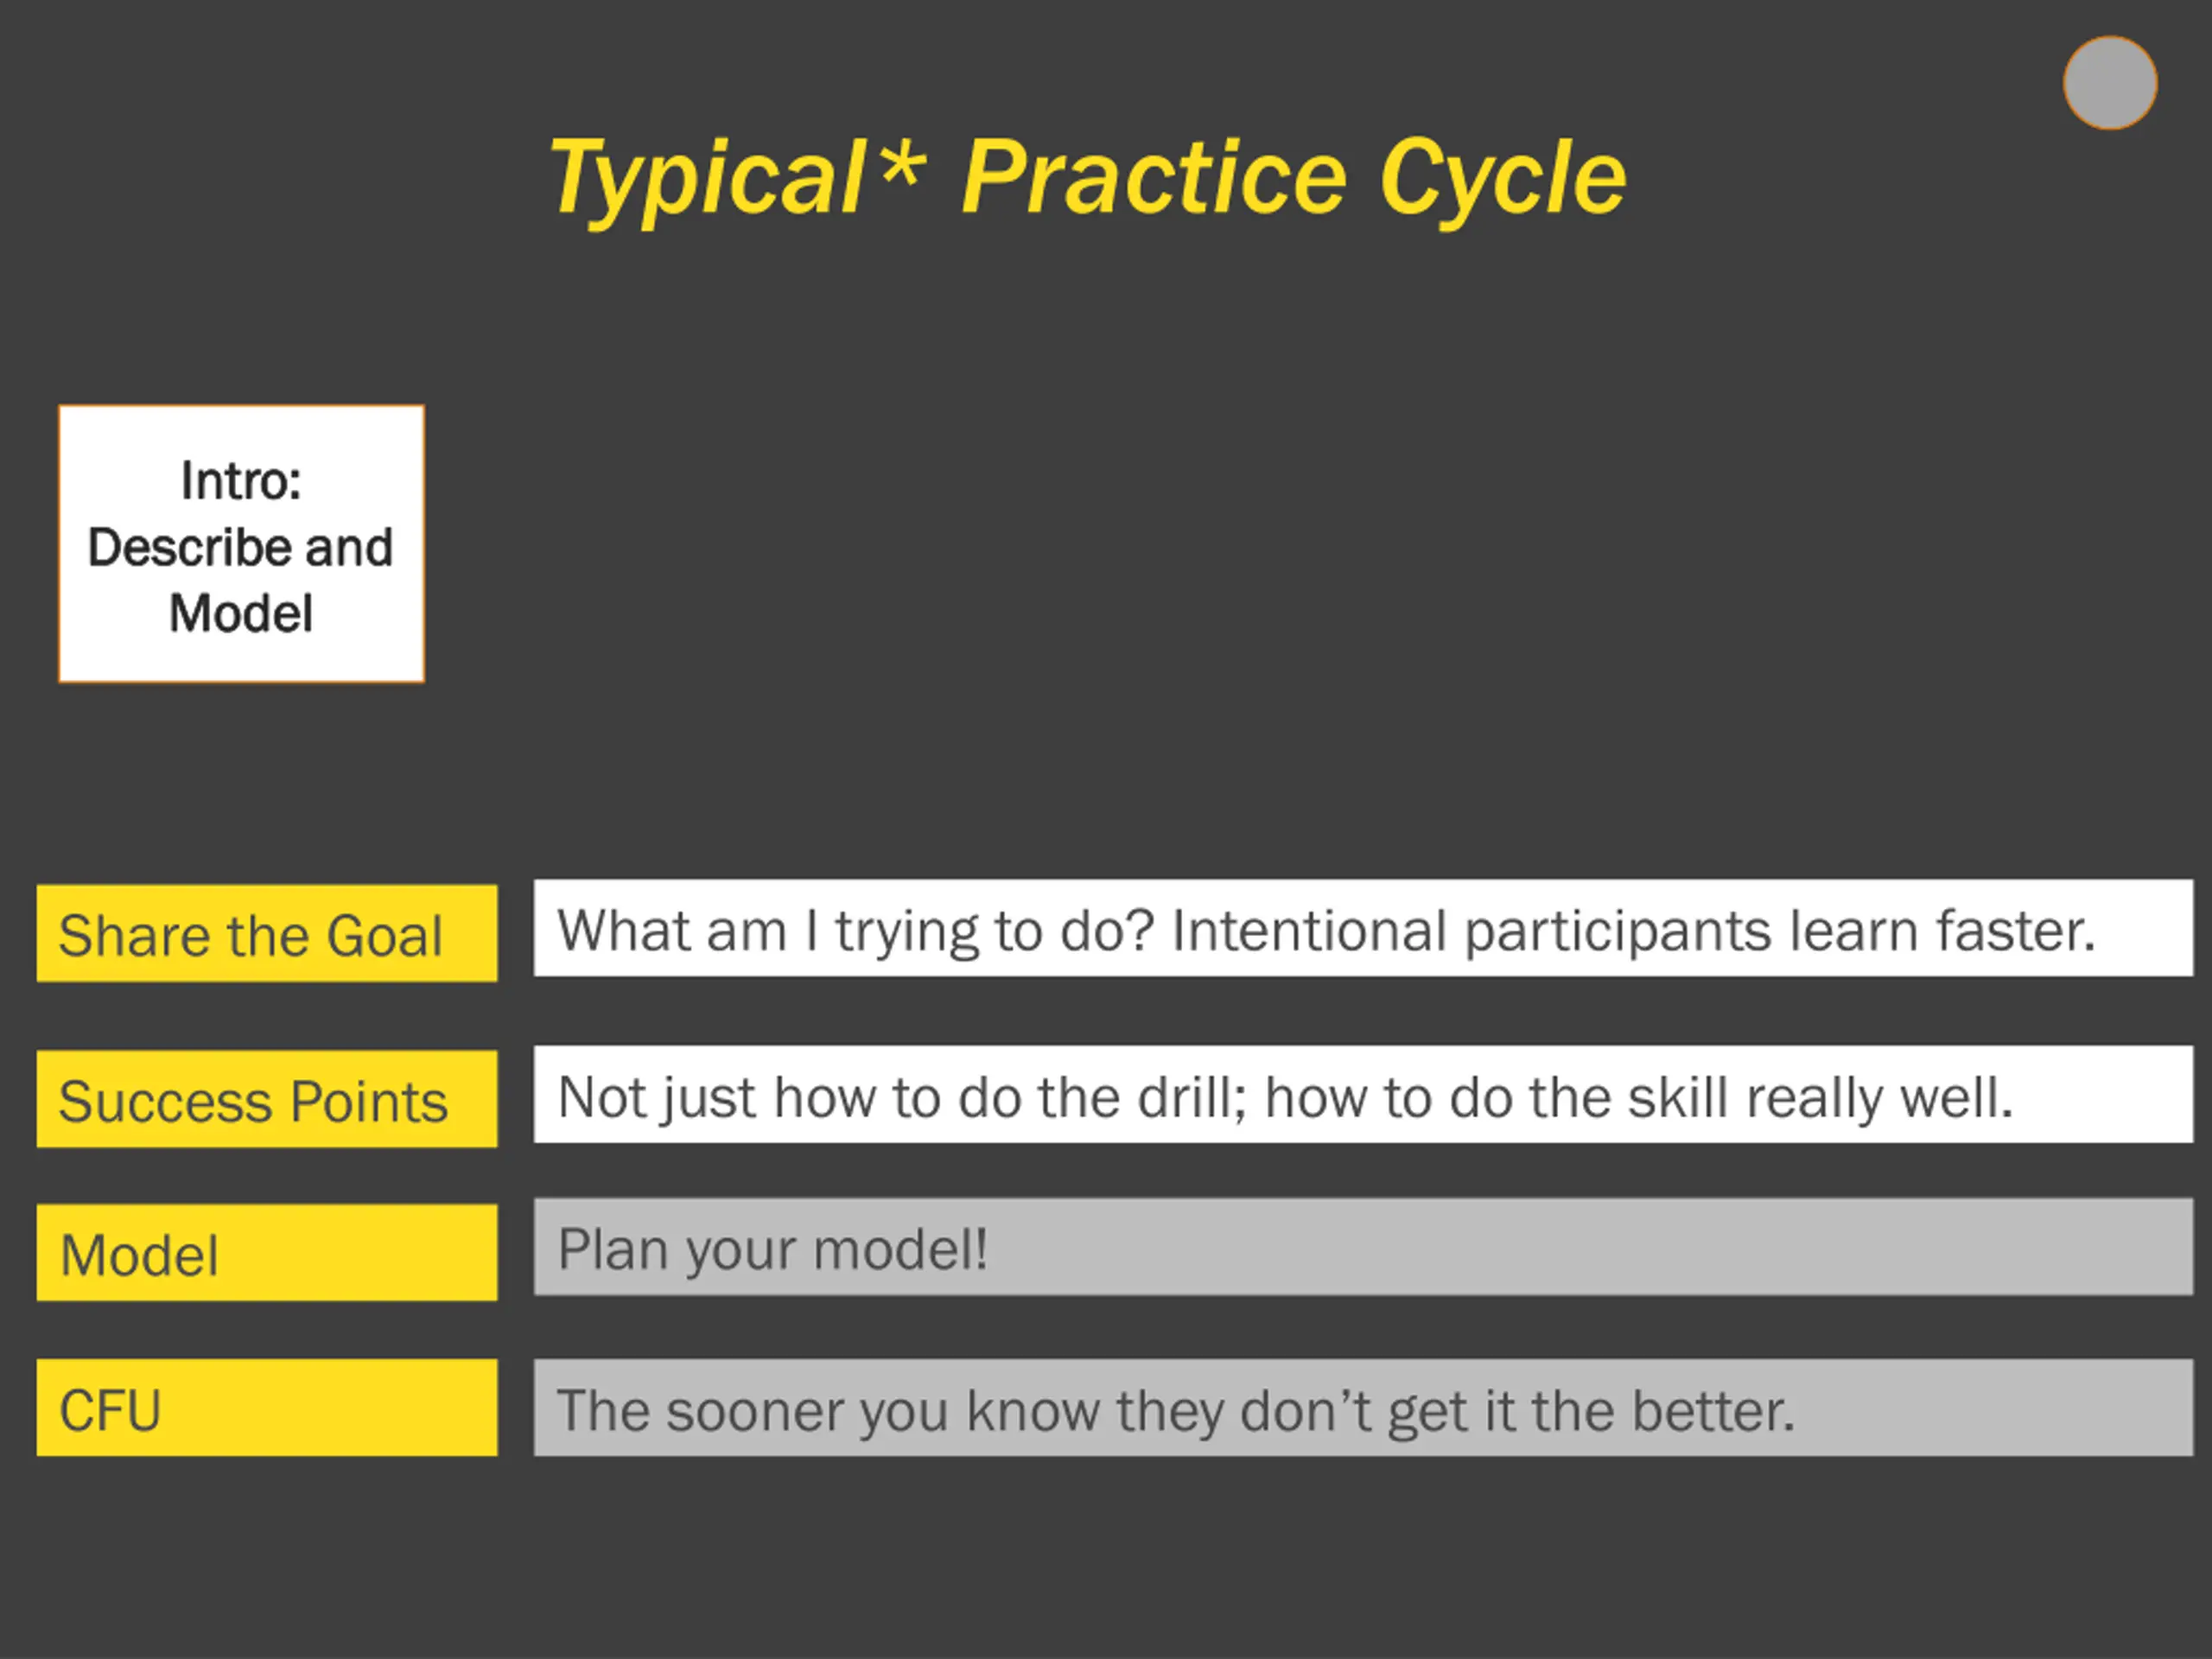
Task: Select the "What am I trying to do?" text box
Action: click(1364, 928)
